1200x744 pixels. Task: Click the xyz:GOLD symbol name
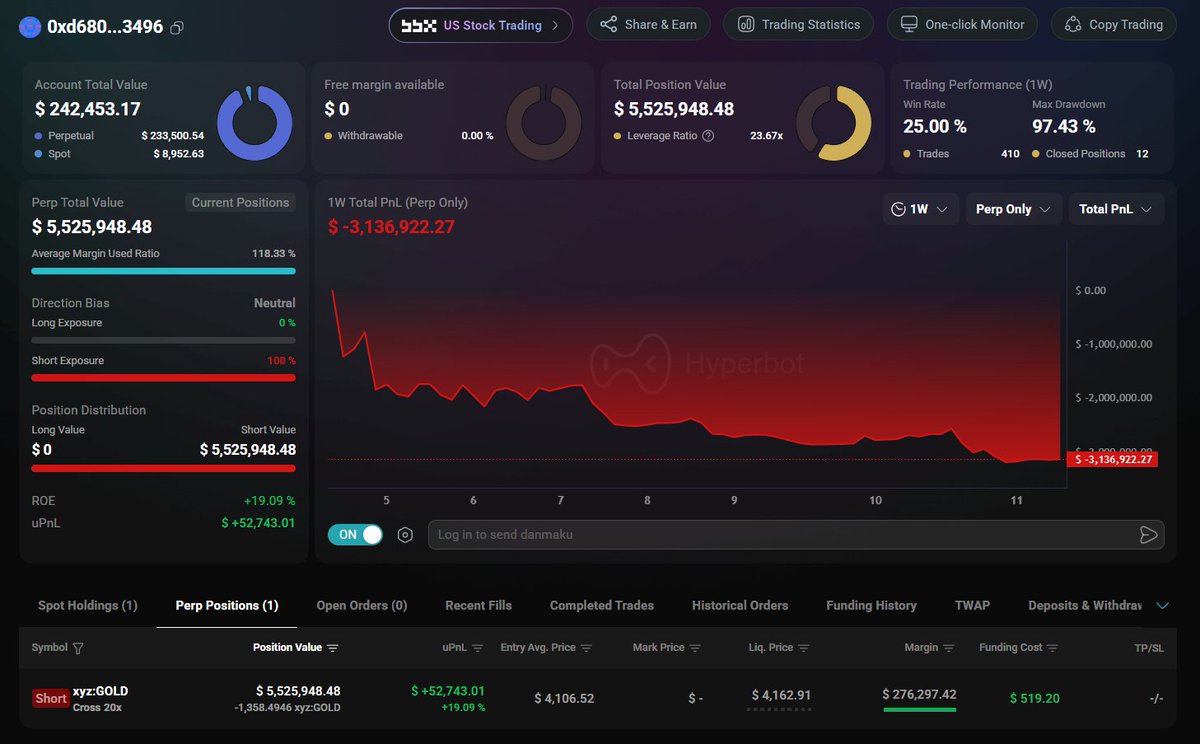pos(100,691)
